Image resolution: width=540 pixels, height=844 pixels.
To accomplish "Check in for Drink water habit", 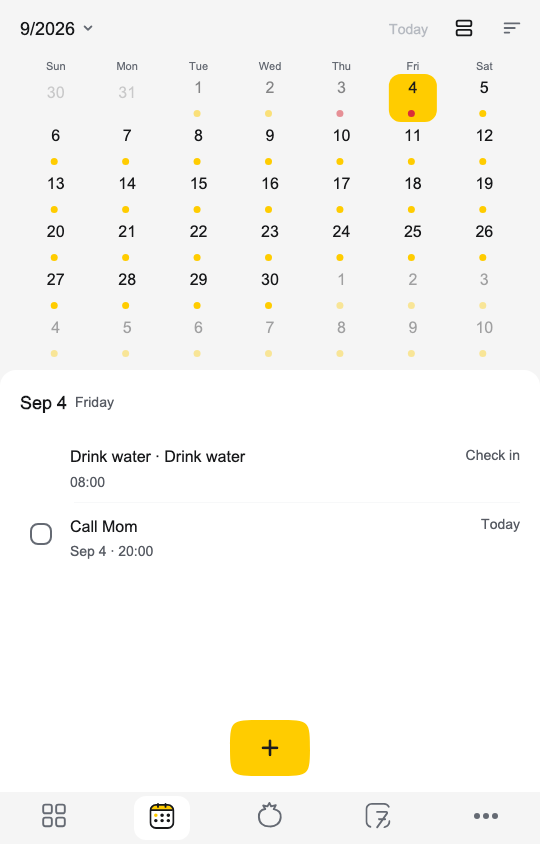I will (492, 455).
